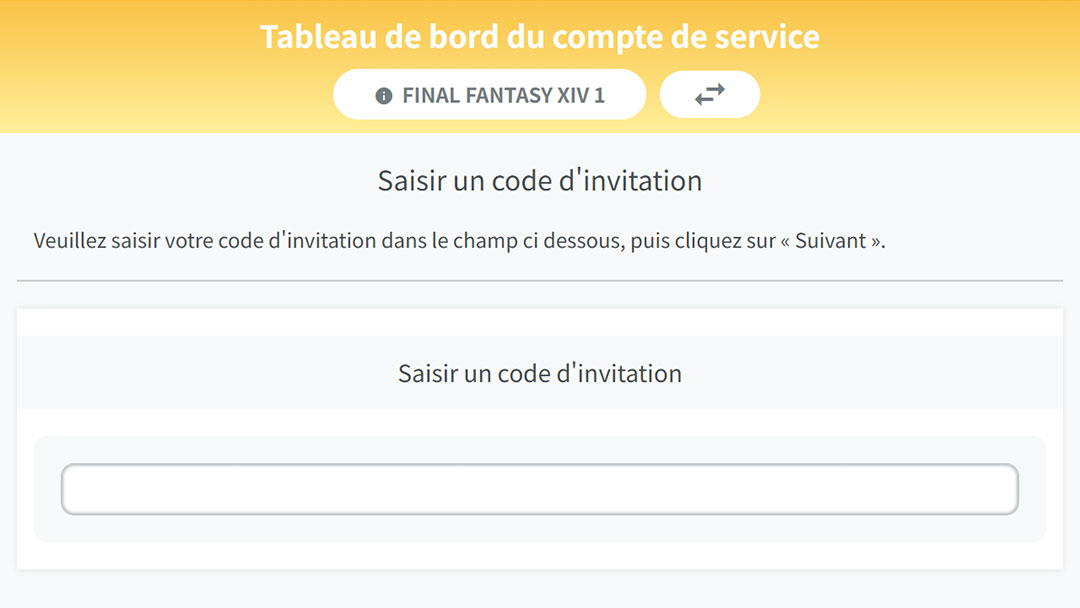1080x608 pixels.
Task: Click the 'Tableau de bord du compte de service' title
Action: pos(540,36)
